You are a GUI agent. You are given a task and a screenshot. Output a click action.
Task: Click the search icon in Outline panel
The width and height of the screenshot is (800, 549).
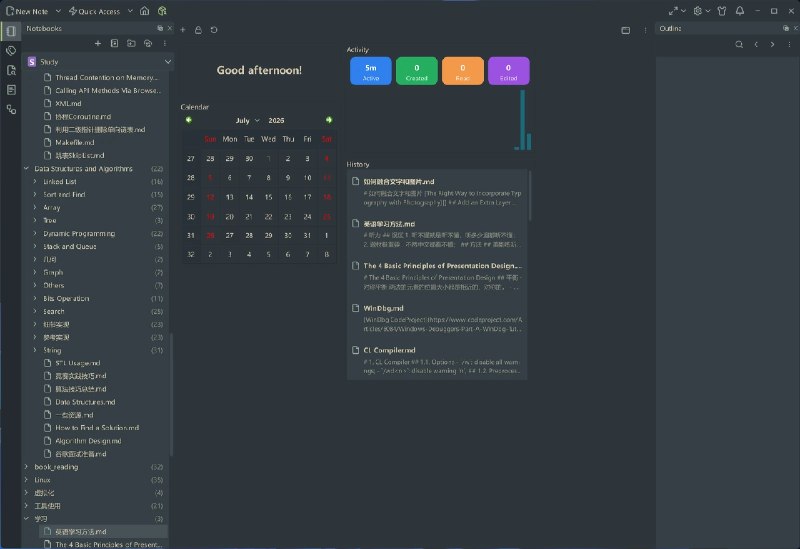click(x=739, y=44)
